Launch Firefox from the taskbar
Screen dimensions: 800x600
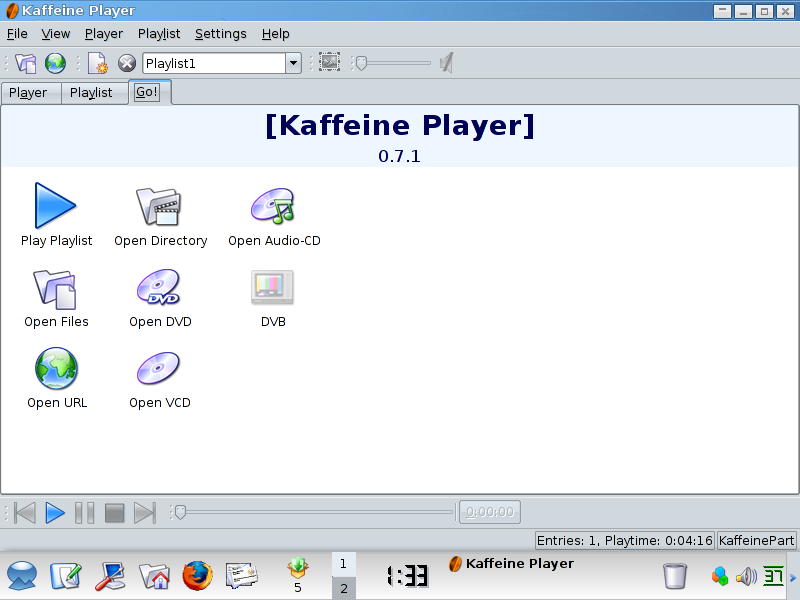[198, 576]
